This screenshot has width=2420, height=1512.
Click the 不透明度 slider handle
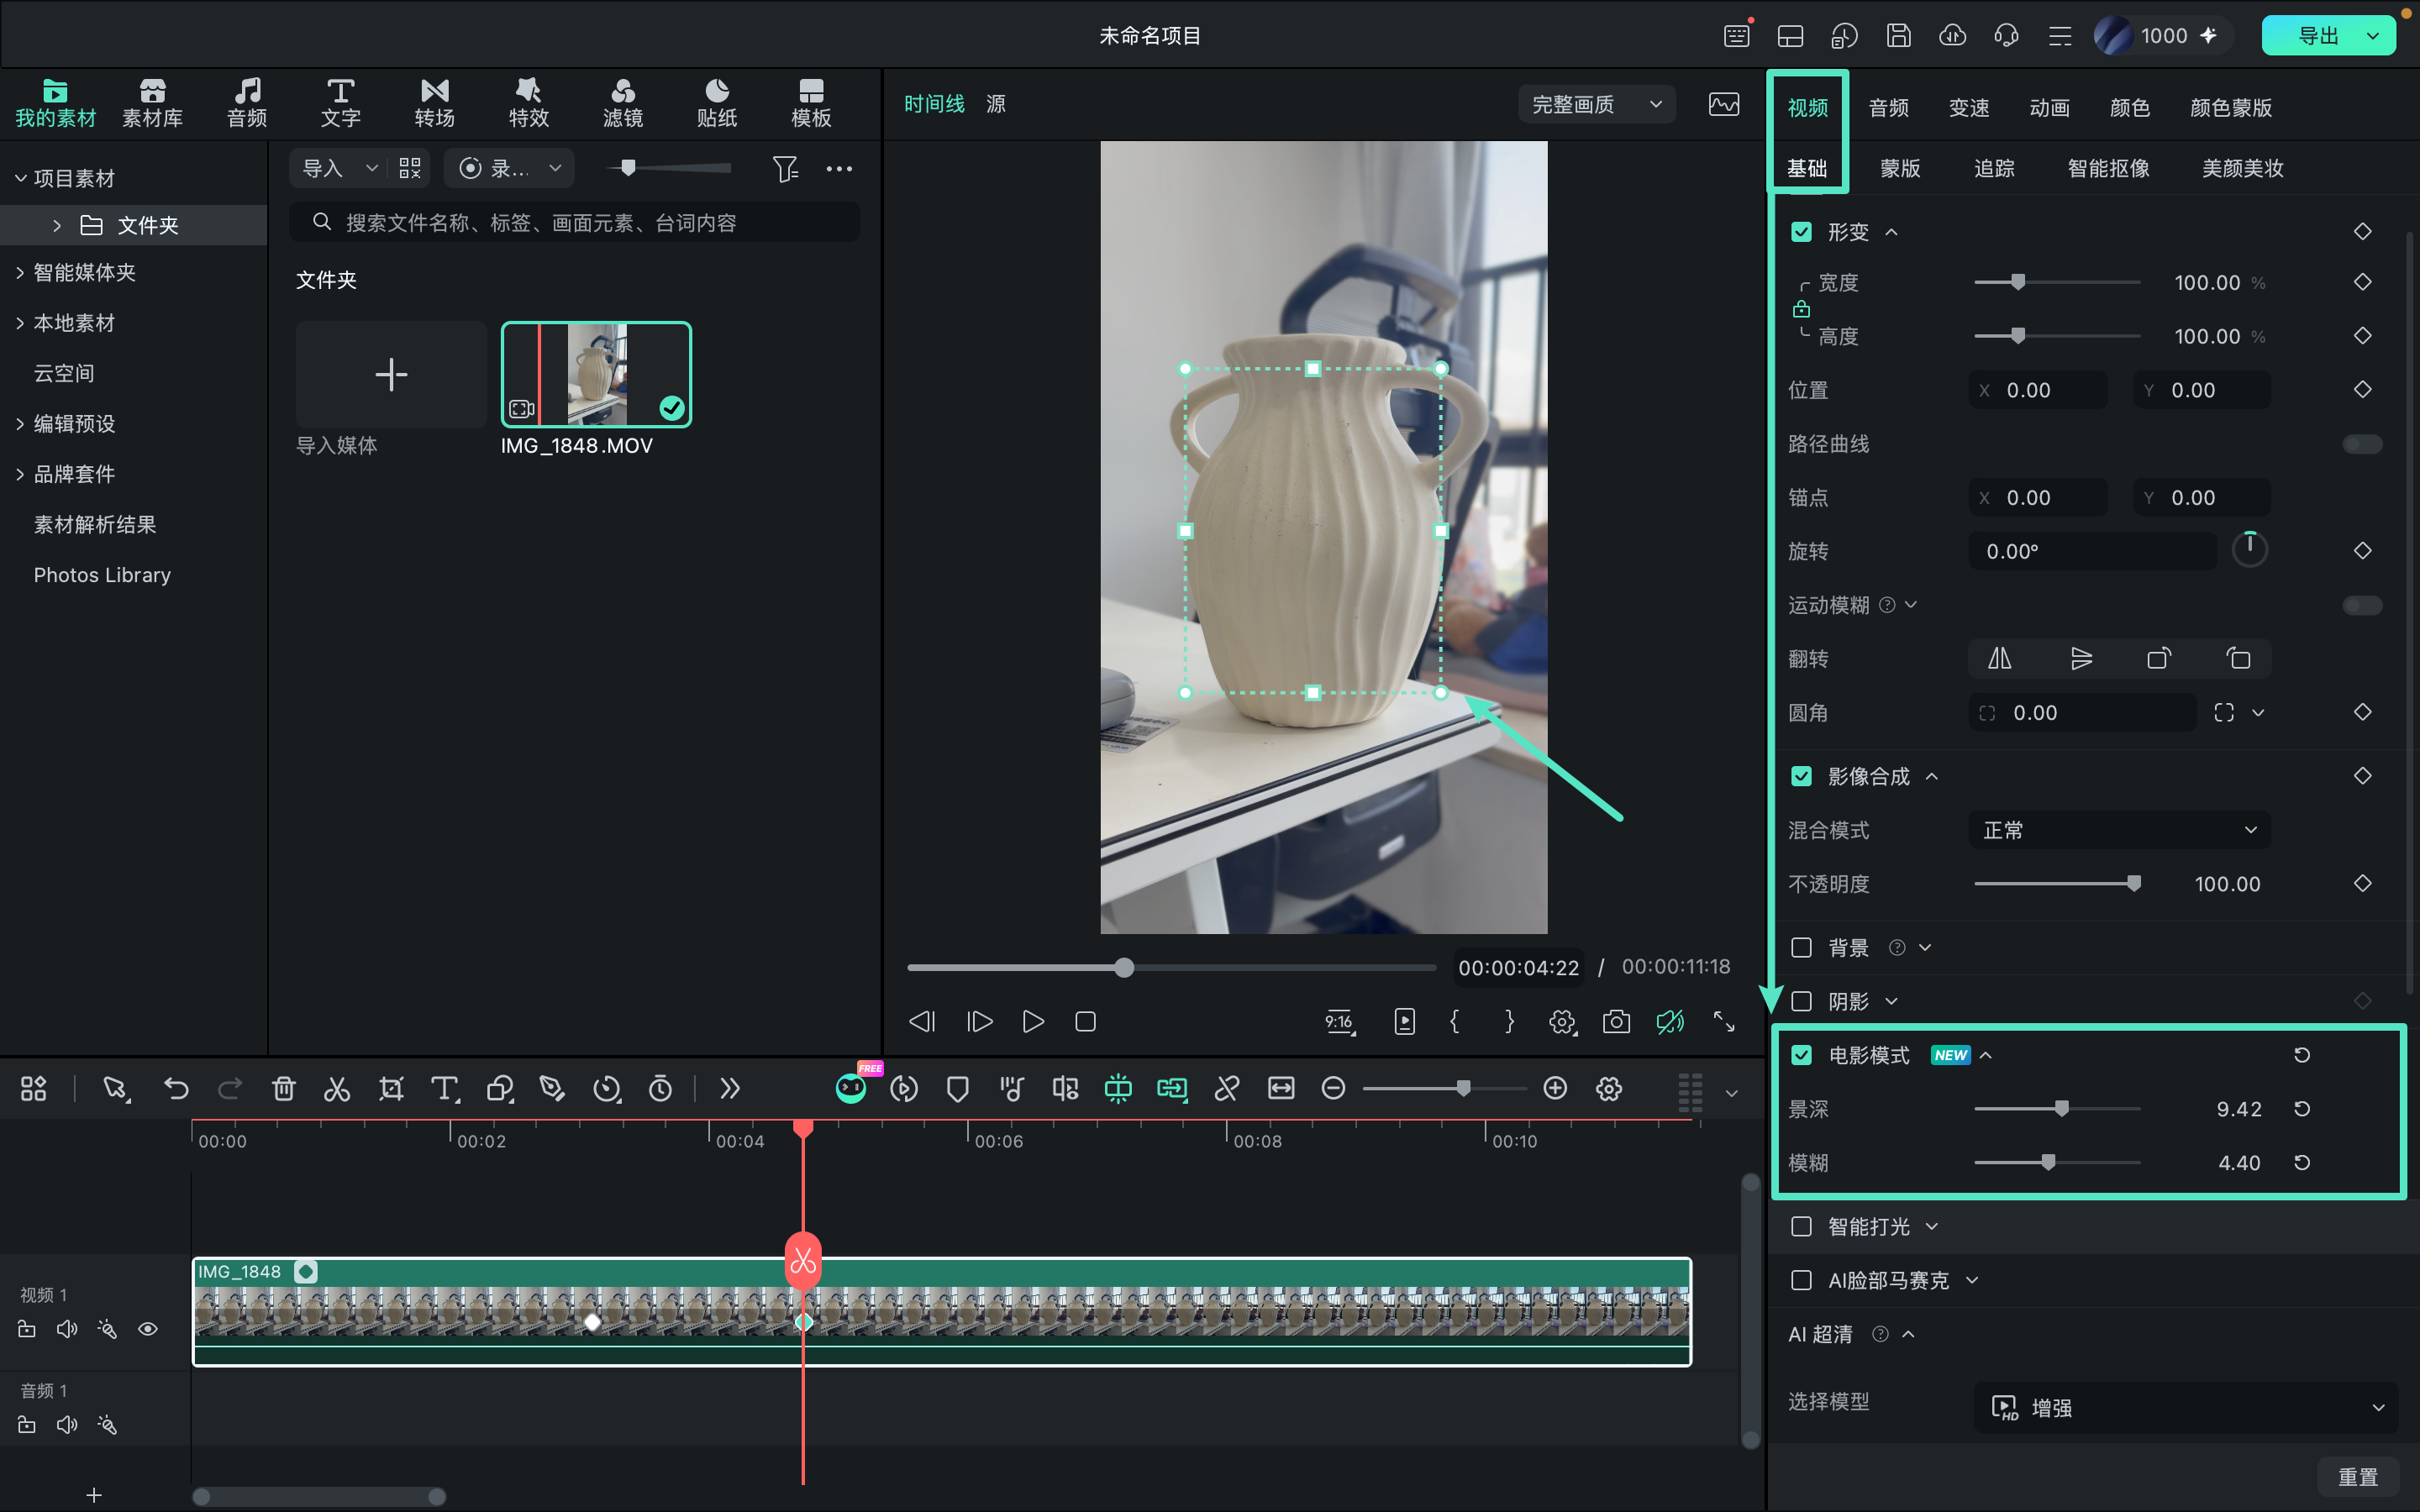(2134, 884)
